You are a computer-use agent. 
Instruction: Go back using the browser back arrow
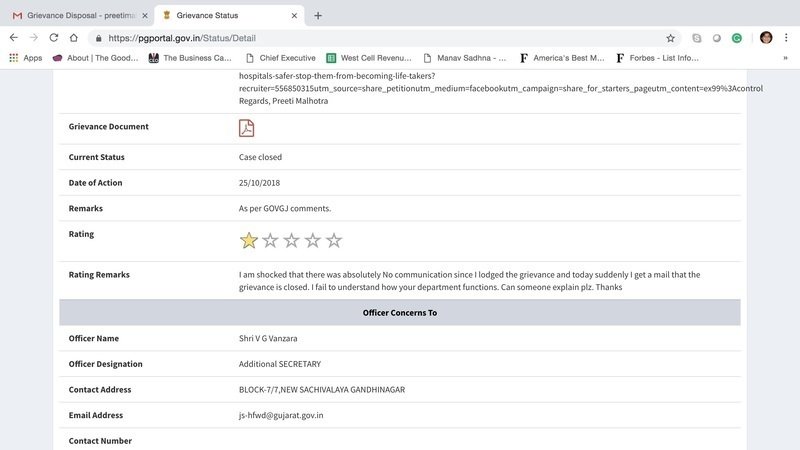click(x=14, y=37)
